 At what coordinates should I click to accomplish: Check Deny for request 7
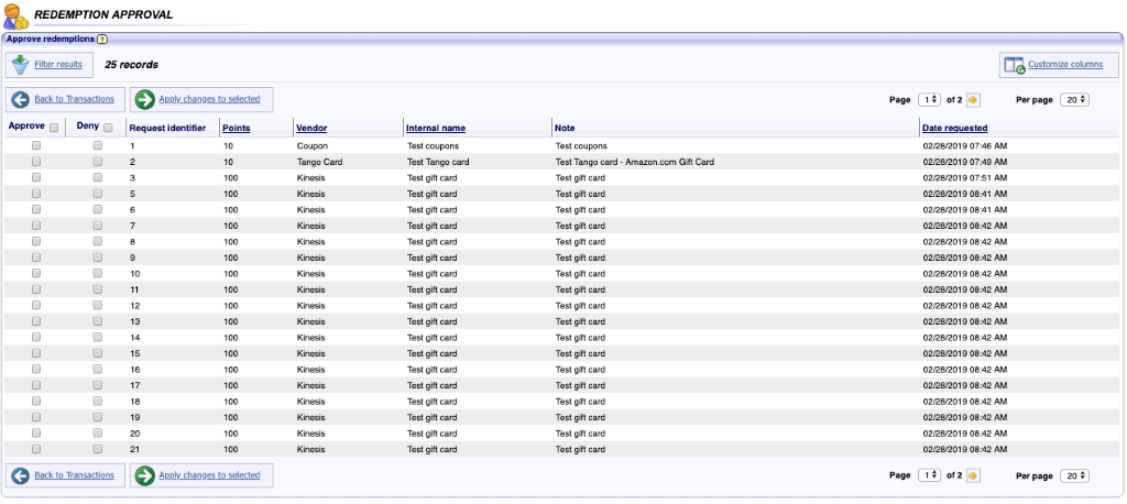pyautogui.click(x=97, y=225)
